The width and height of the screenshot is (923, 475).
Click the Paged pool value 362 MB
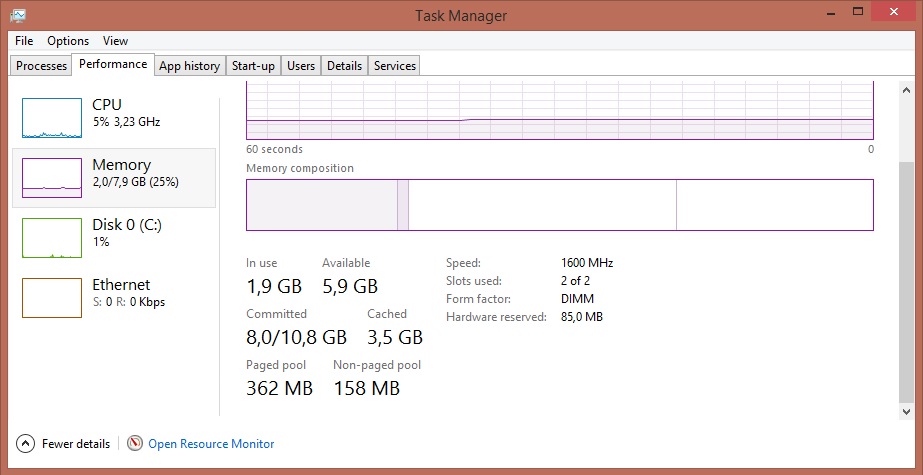(x=280, y=388)
